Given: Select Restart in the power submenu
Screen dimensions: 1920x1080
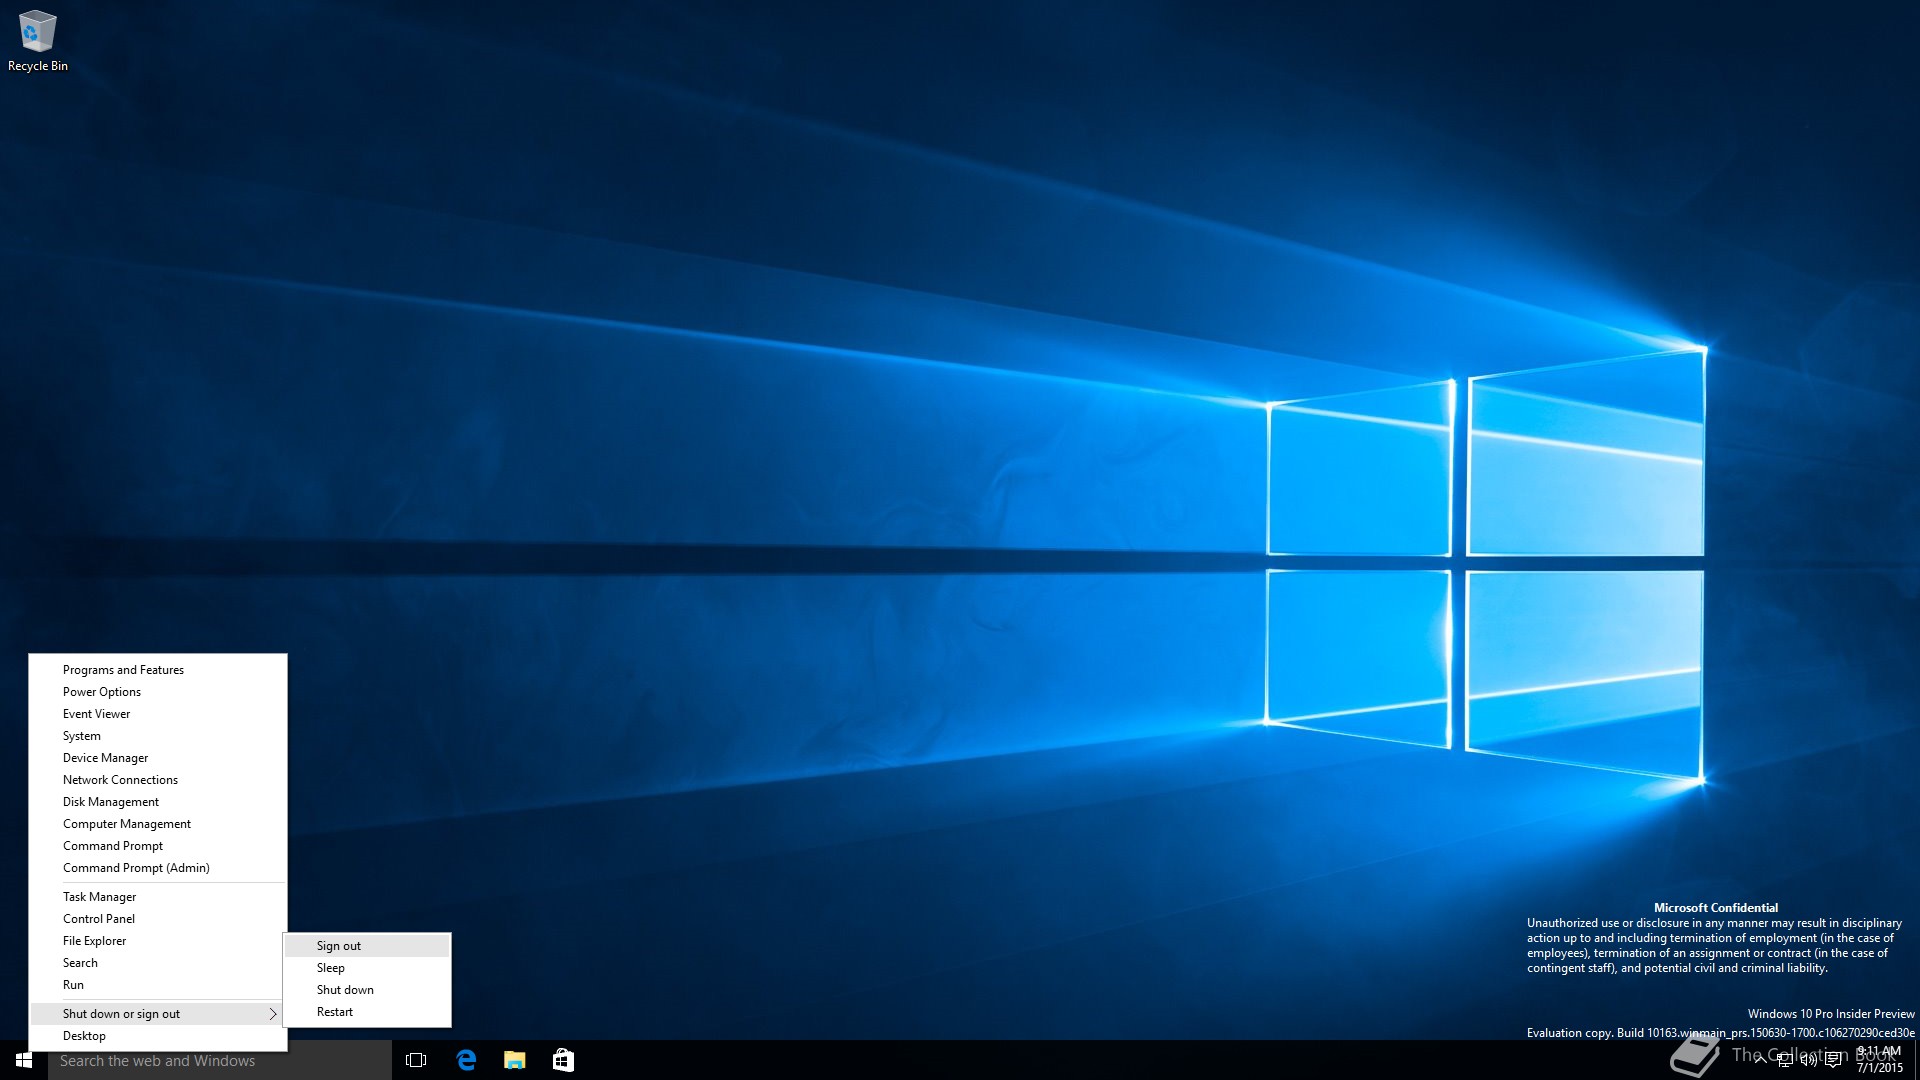Looking at the screenshot, I should [x=335, y=1012].
